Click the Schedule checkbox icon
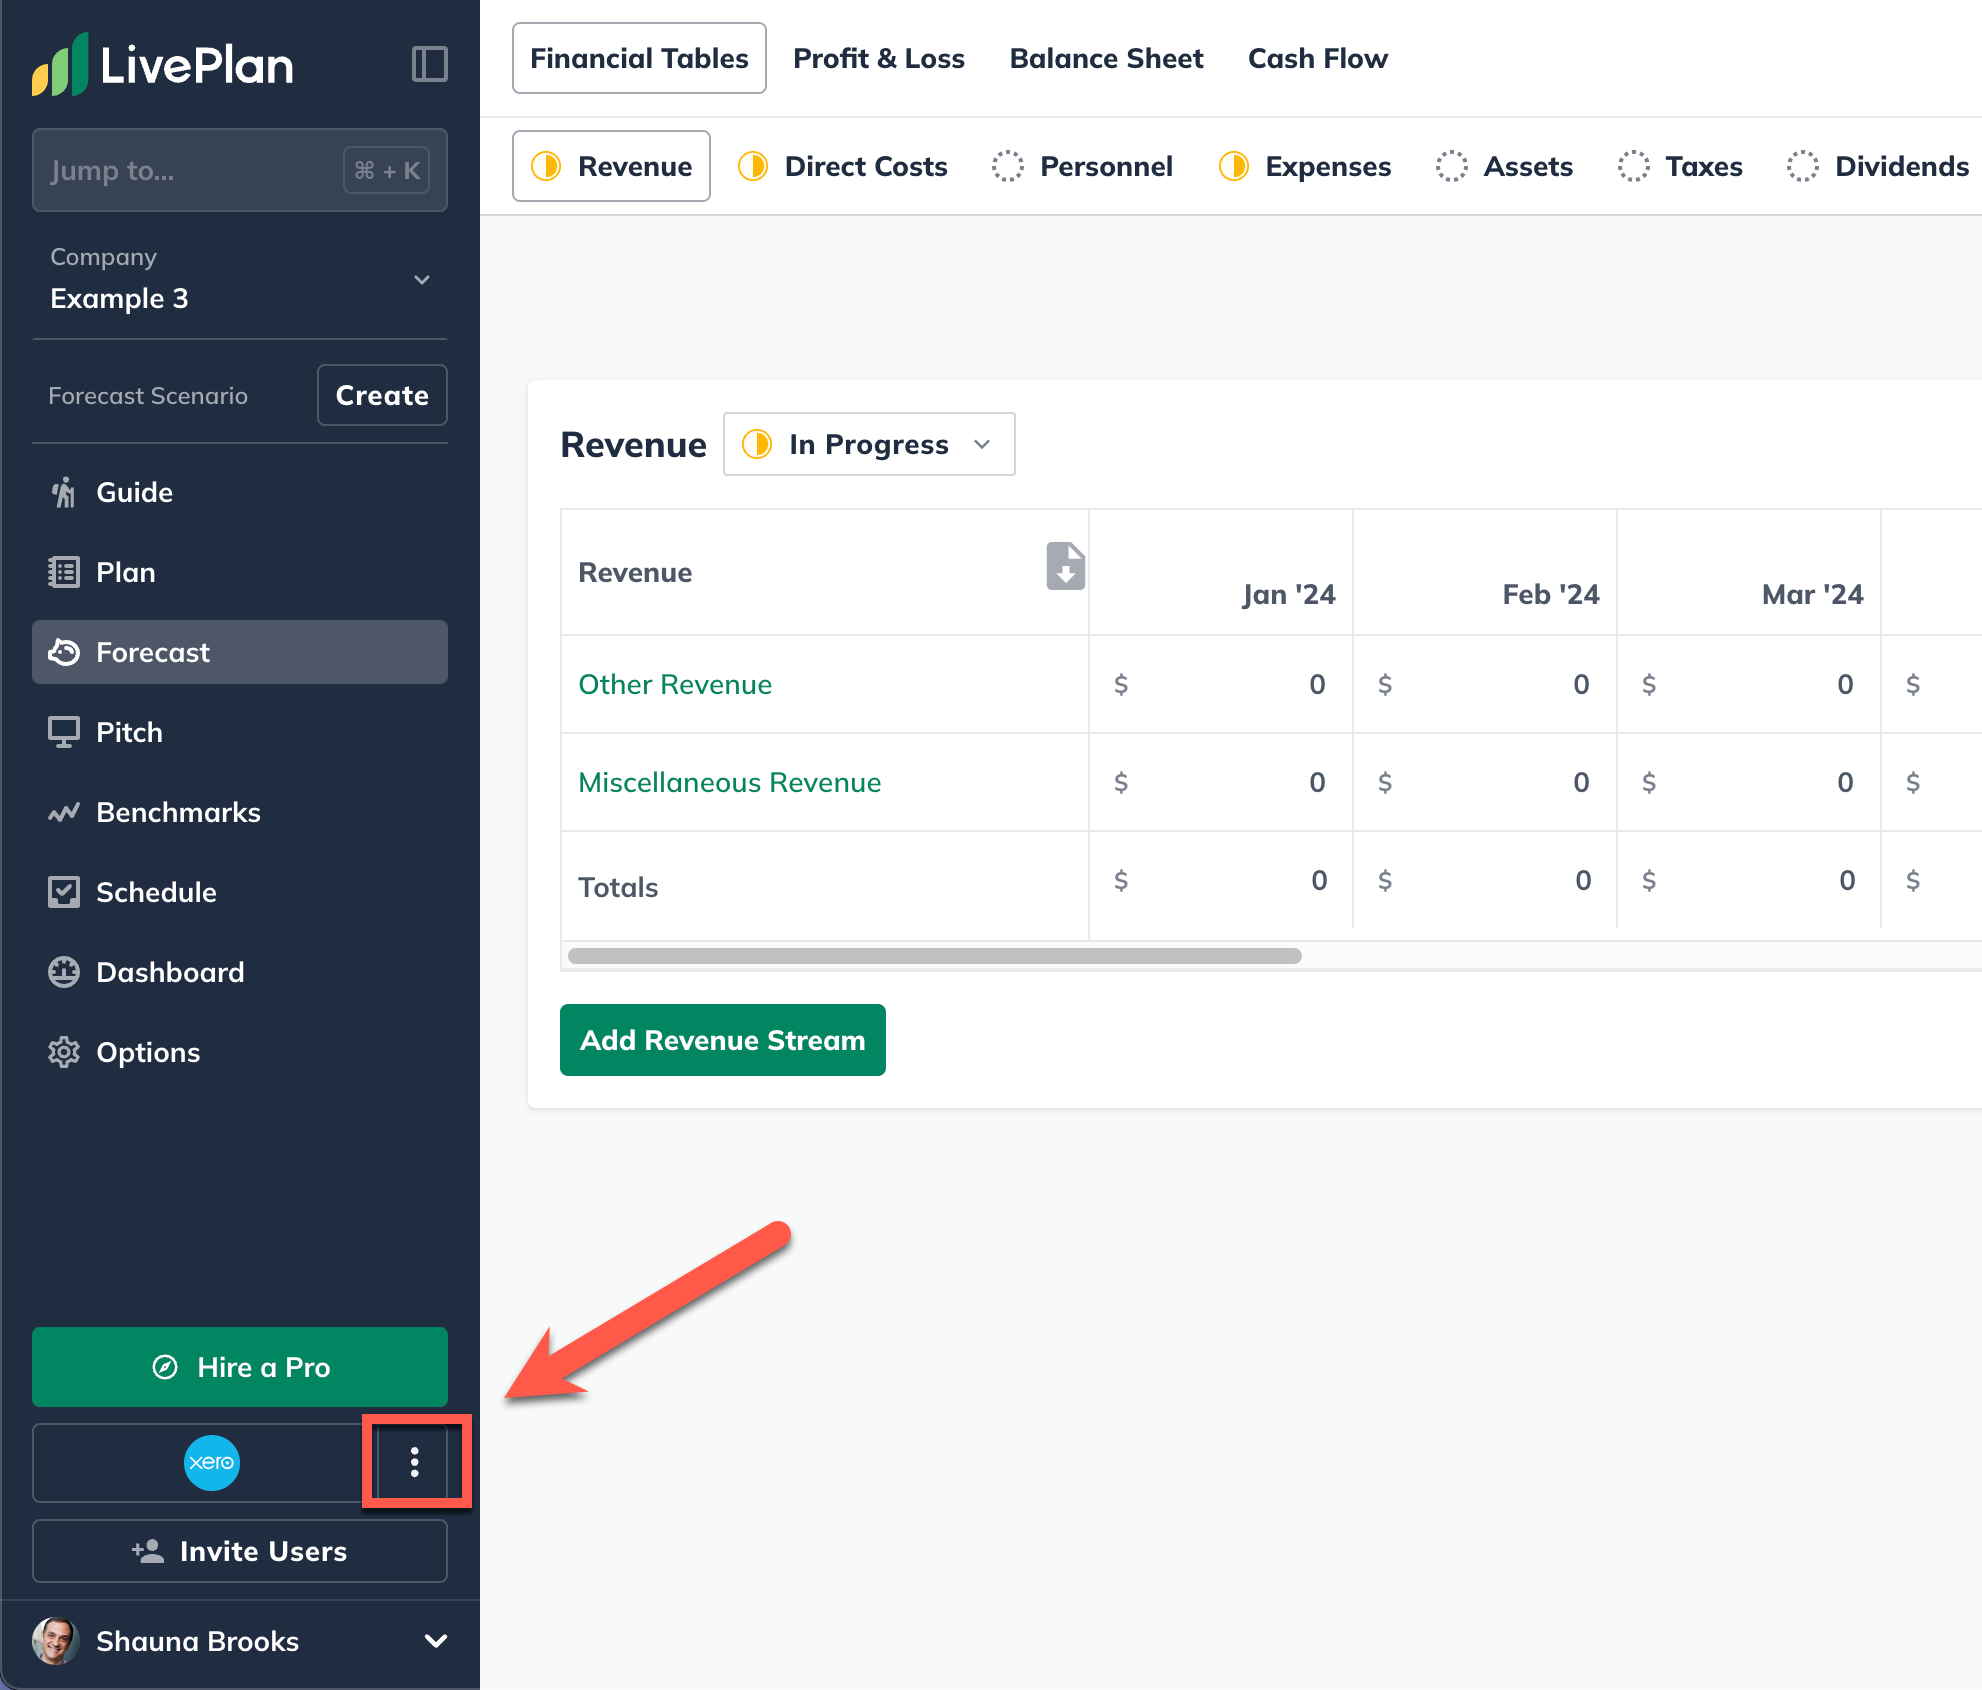1982x1690 pixels. 63,892
